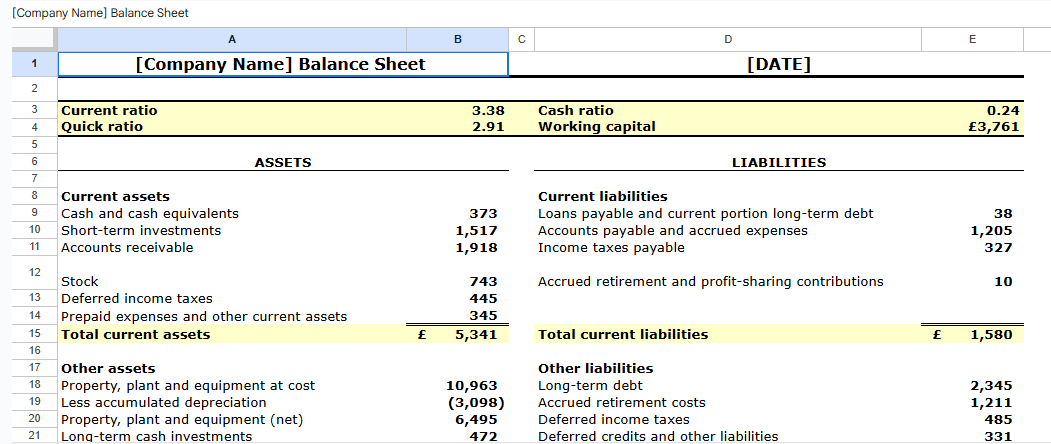Viewport: 1051px width, 444px height.
Task: Click the Long-term debt amount 2,345
Action: tap(991, 385)
